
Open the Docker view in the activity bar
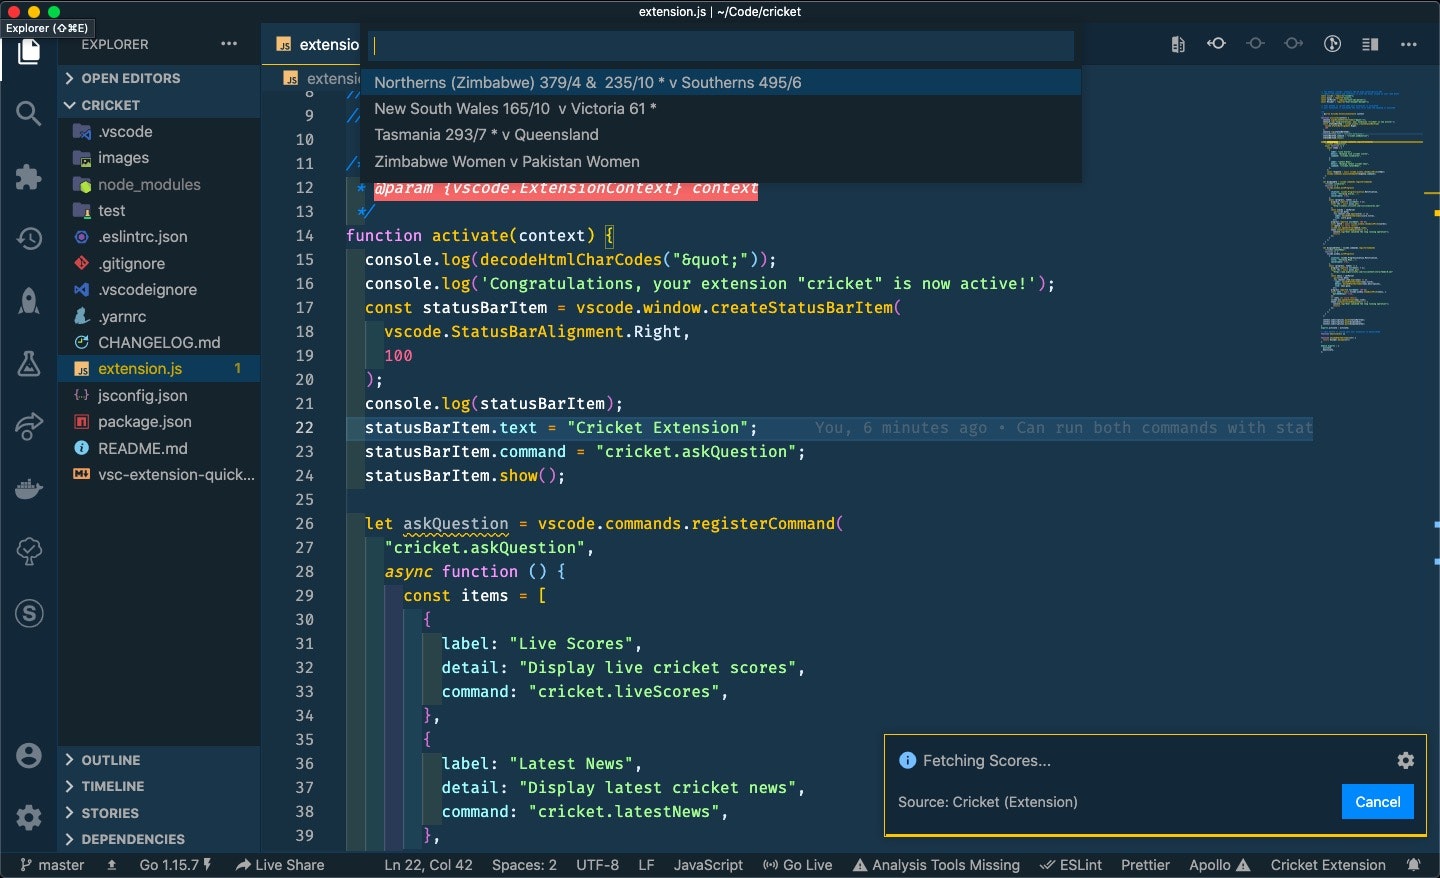pos(27,488)
